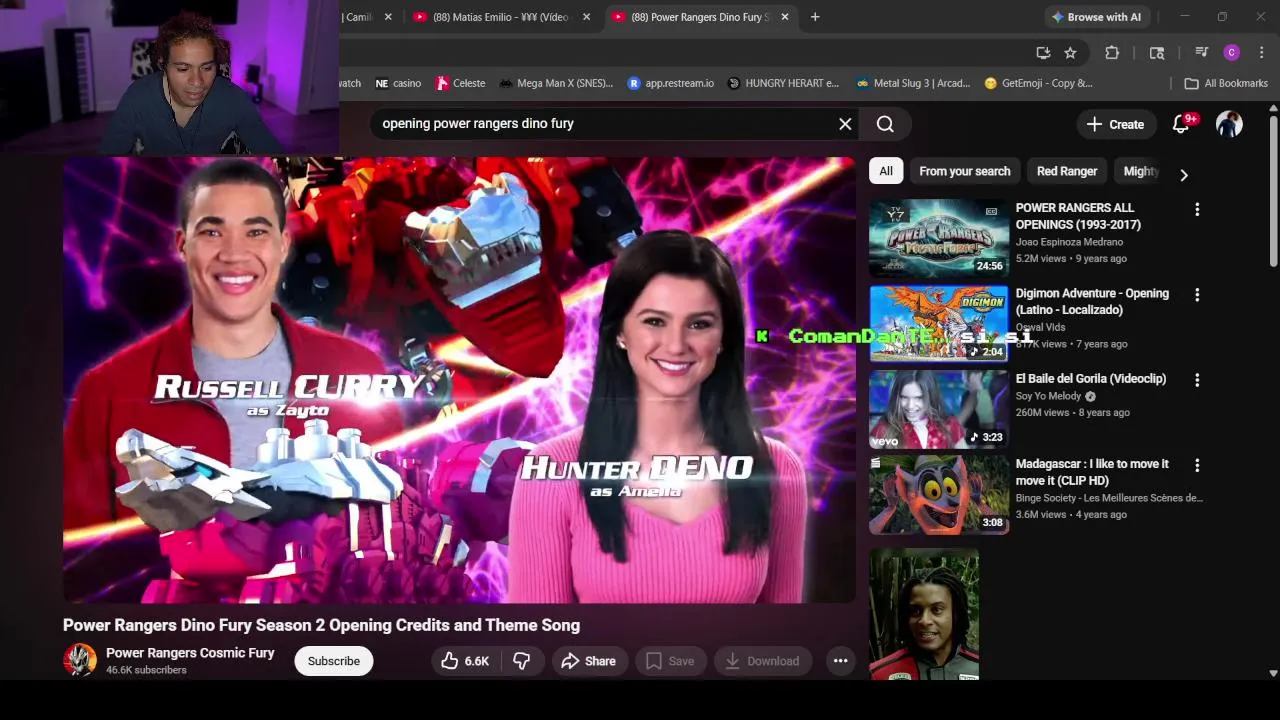
Task: Select the Power Rangers Dino Fury tab
Action: (700, 17)
